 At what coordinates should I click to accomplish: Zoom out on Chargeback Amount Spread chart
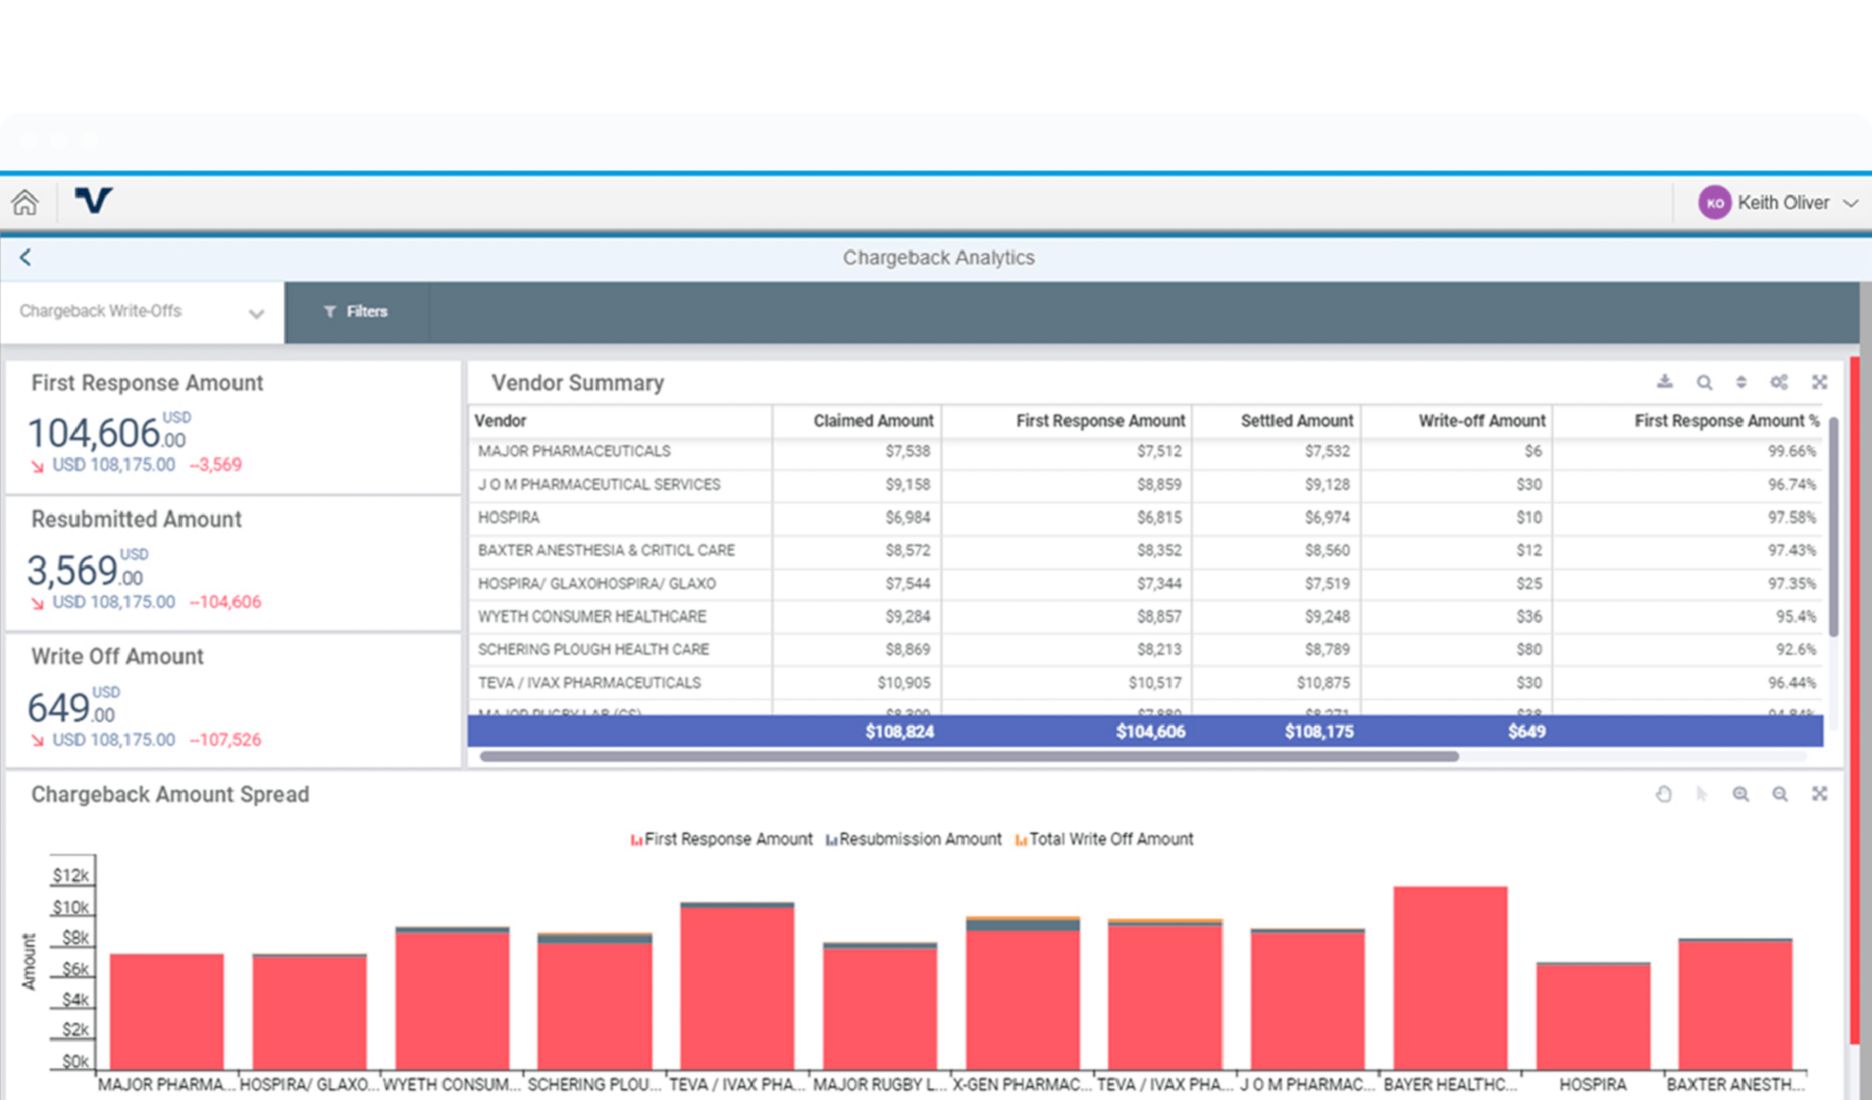point(1780,794)
